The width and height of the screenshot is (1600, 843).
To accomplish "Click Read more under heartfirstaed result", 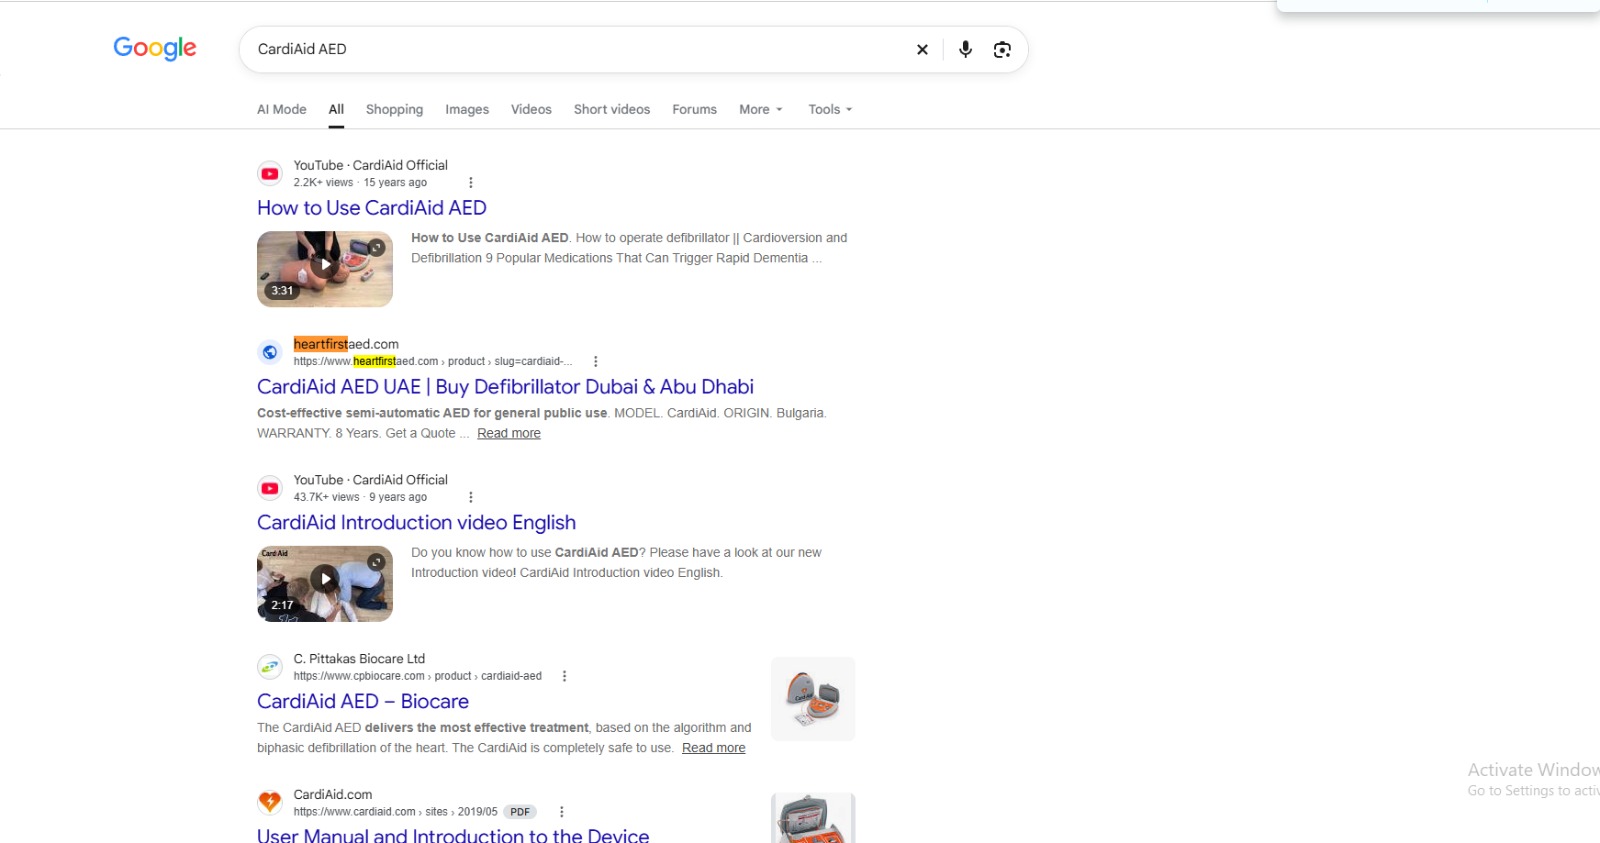I will click(x=509, y=433).
